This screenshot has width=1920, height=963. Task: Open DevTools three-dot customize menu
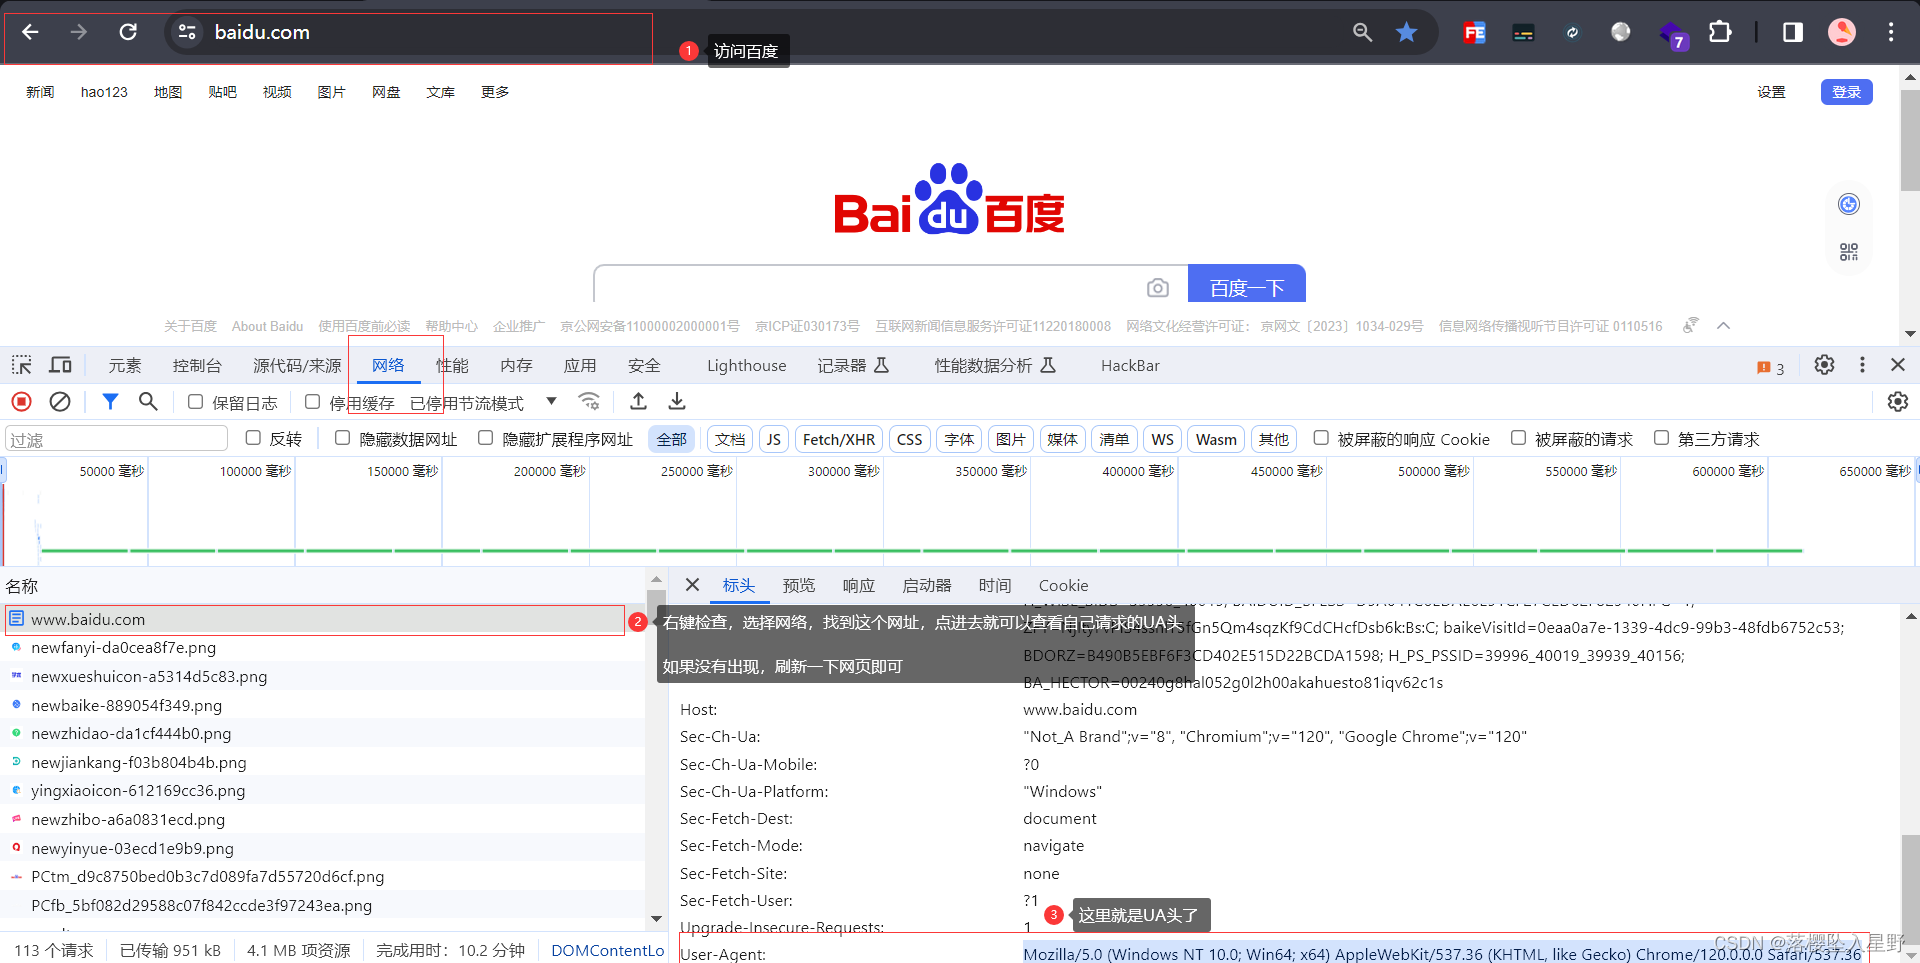(1862, 365)
